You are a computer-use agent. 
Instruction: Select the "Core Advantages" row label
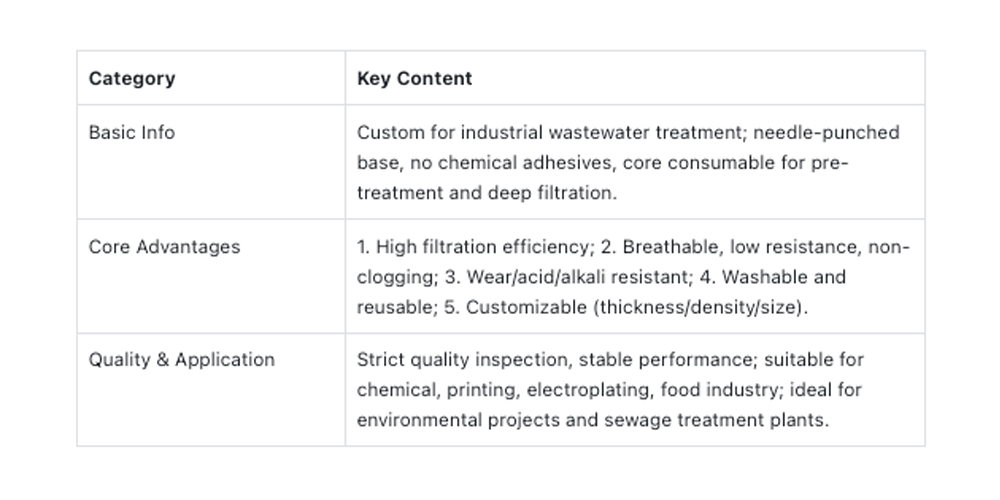coord(164,247)
